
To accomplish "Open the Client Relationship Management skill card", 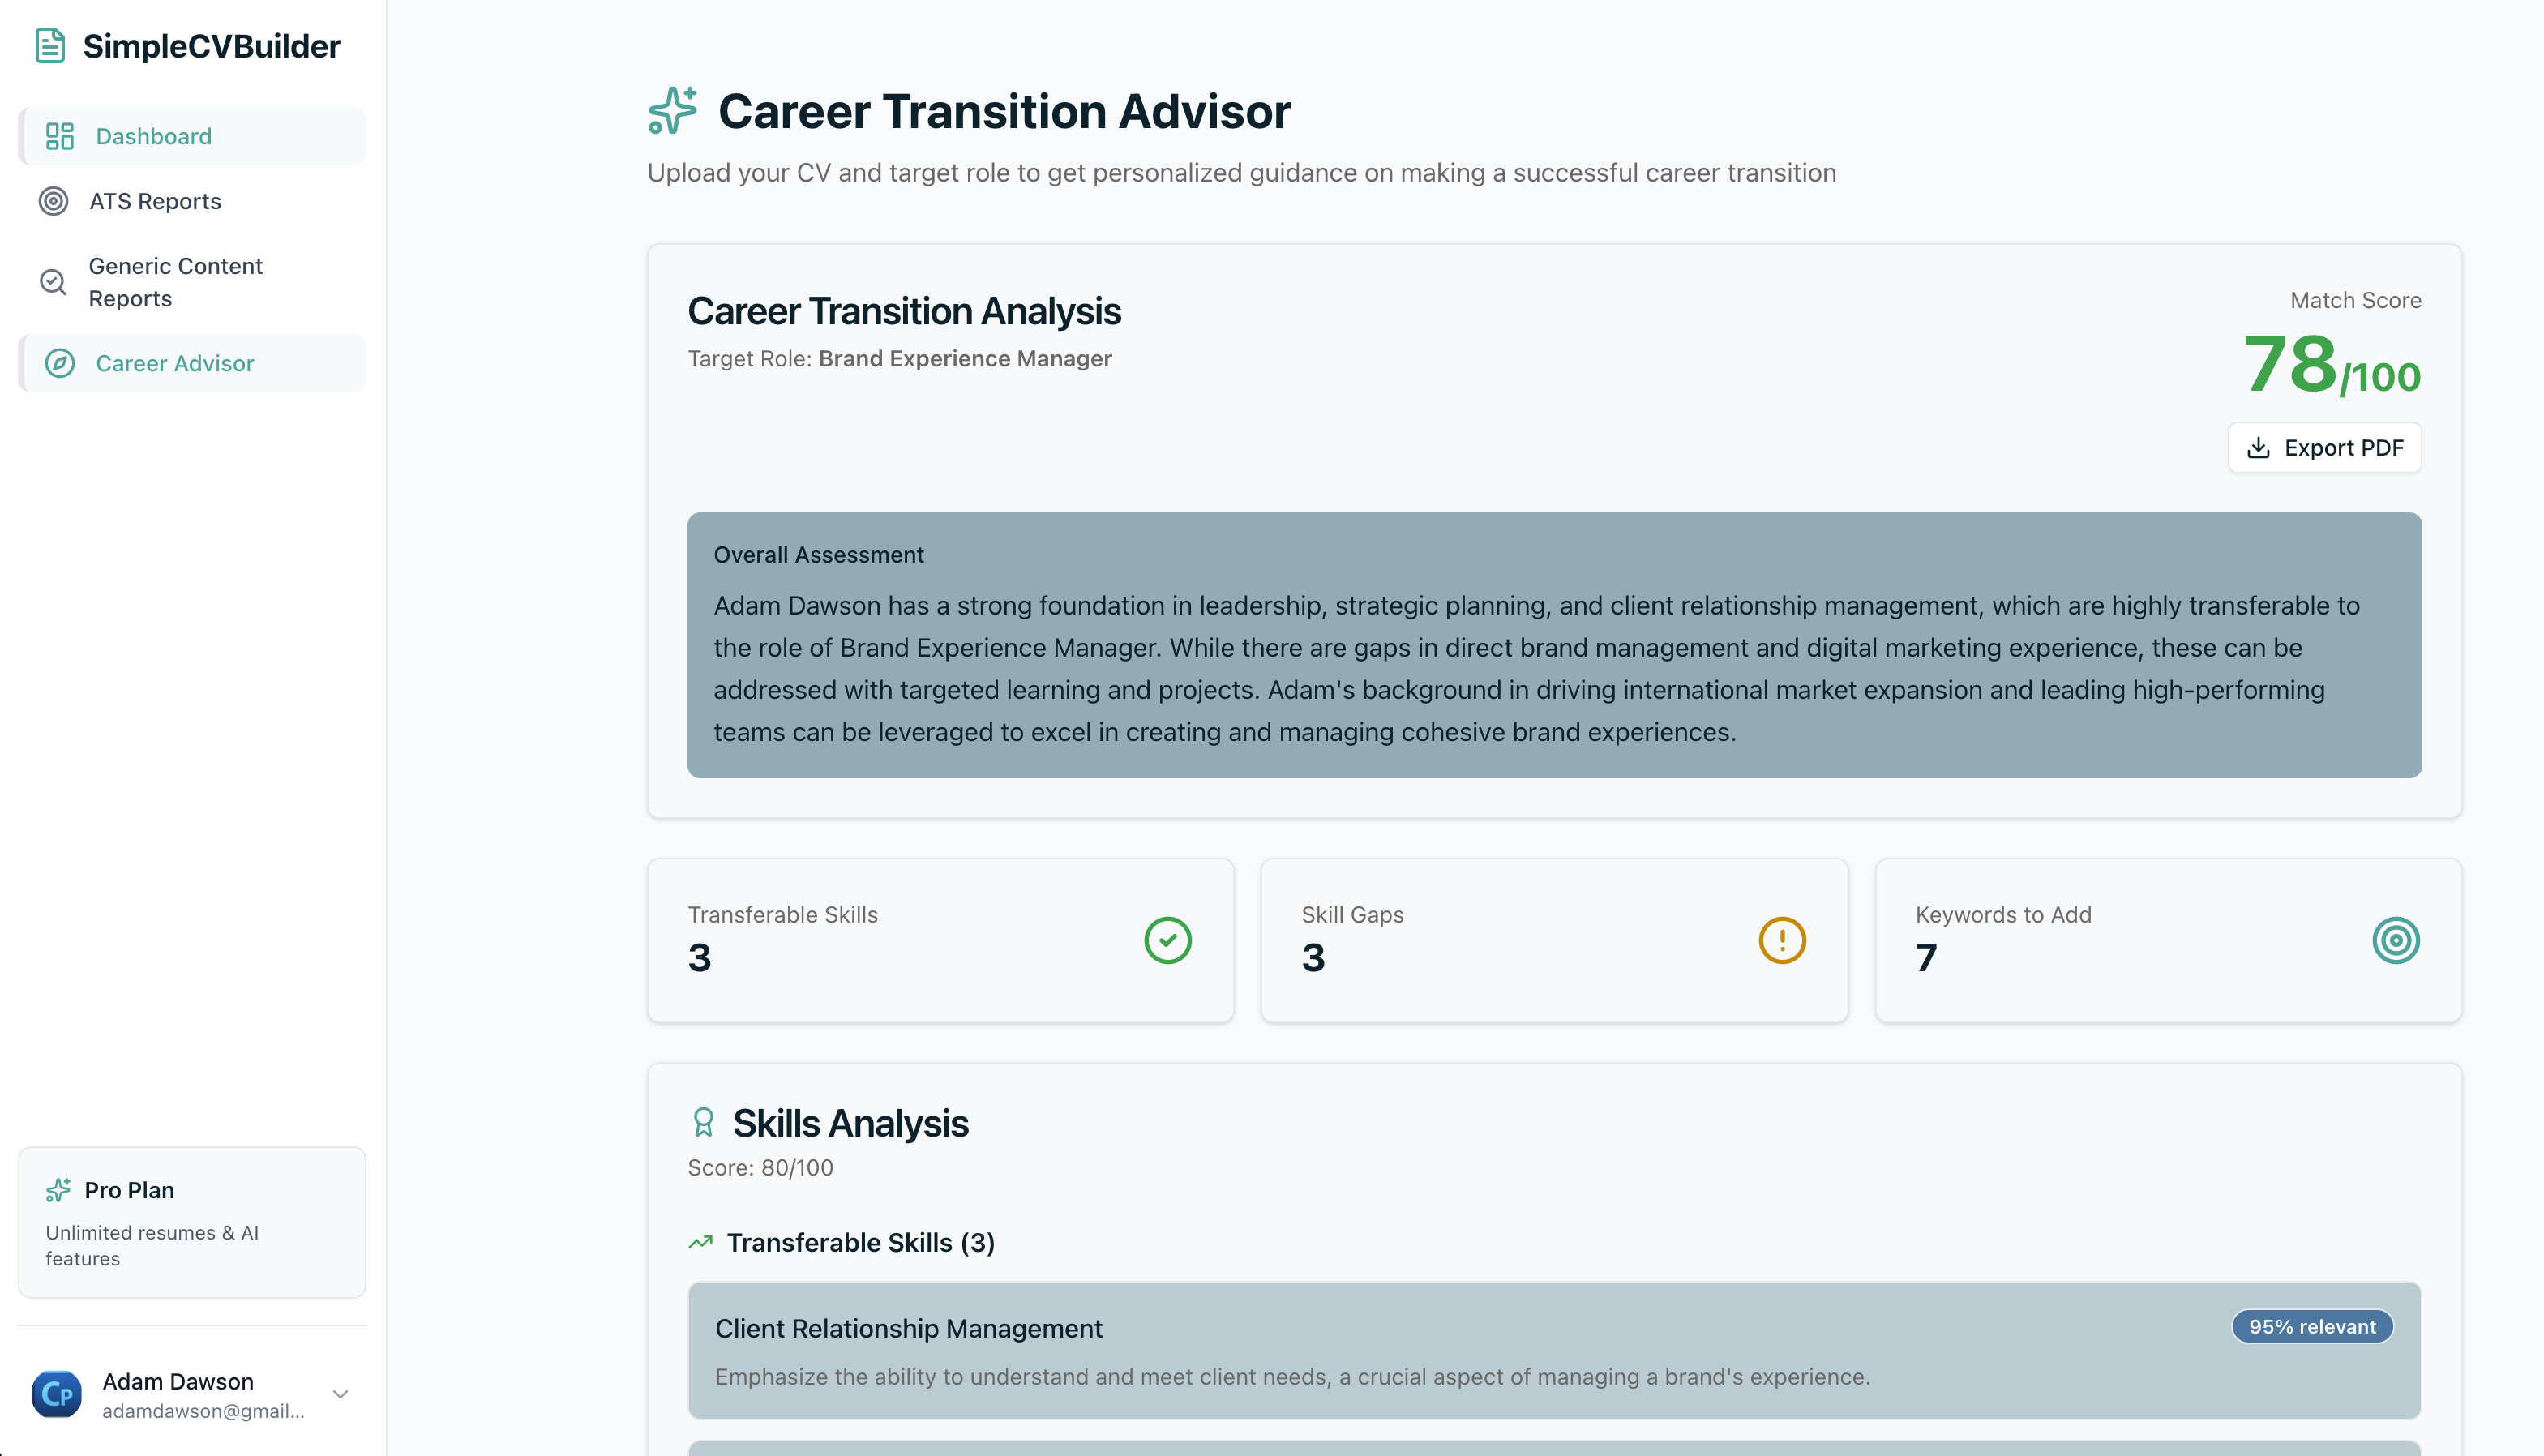I will pos(1554,1350).
